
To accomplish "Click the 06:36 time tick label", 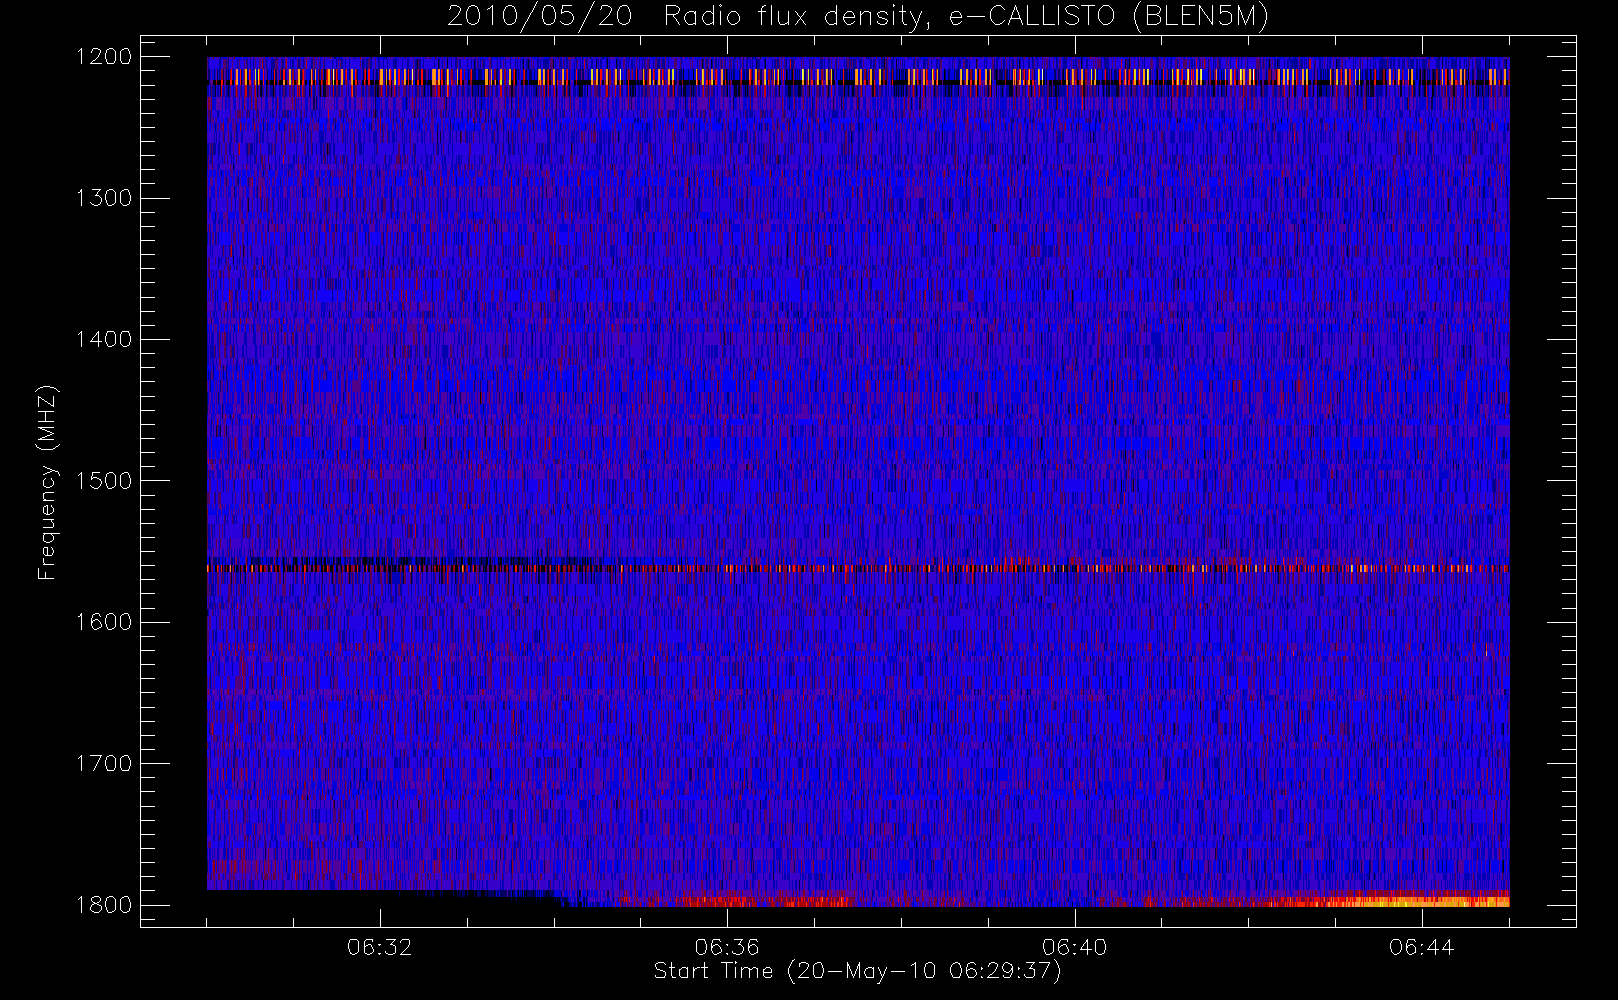I will coord(727,947).
